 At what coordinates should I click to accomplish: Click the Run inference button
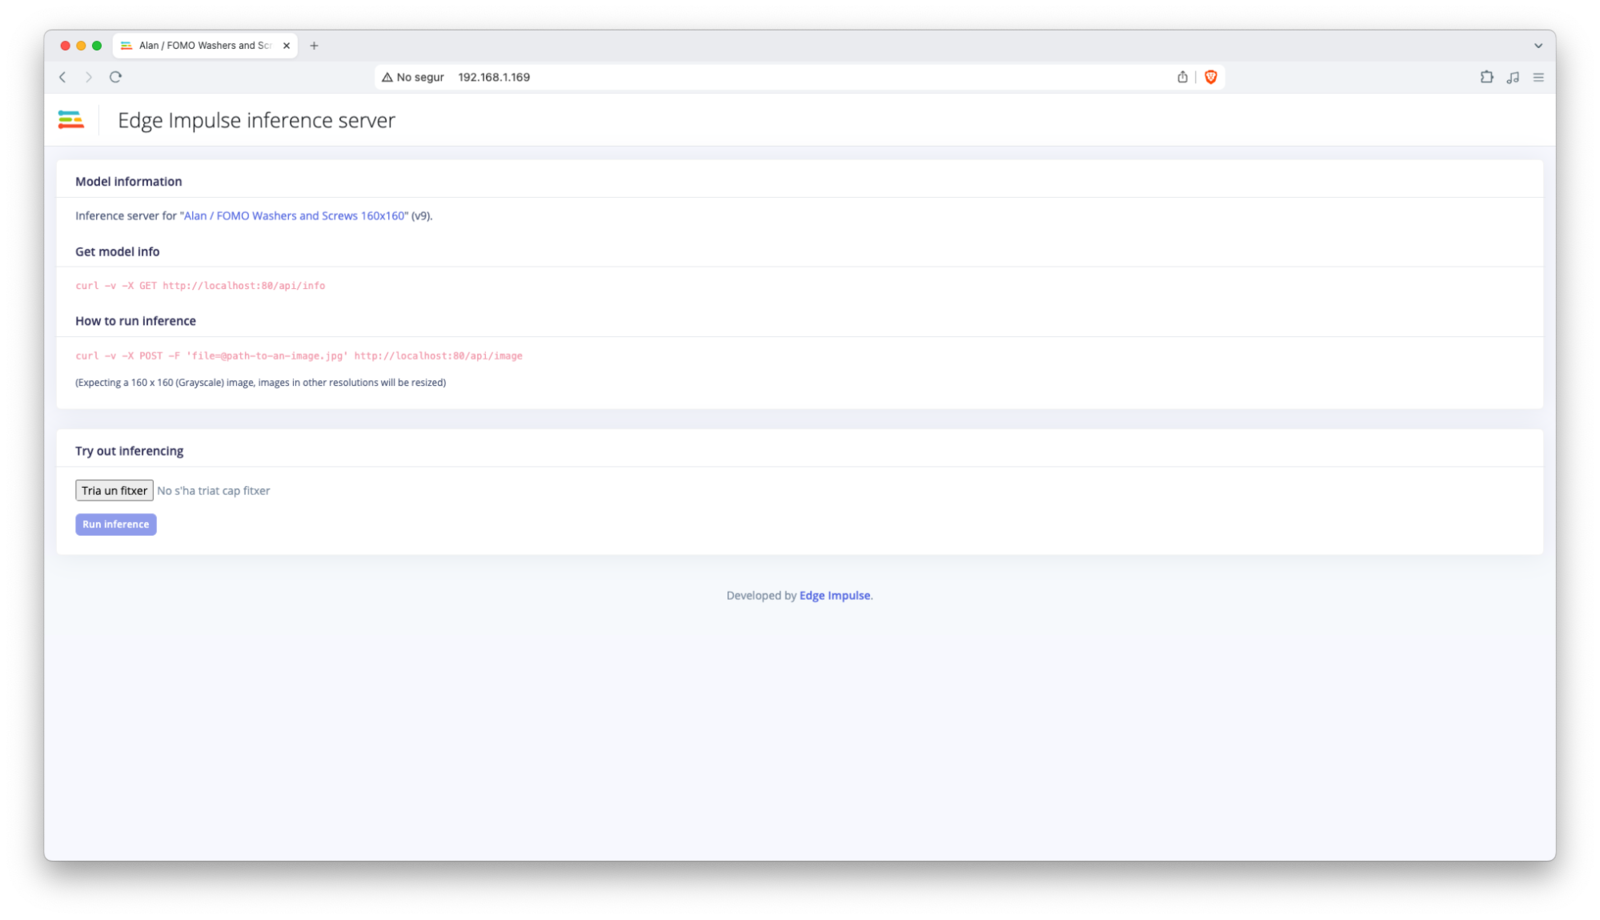coord(116,524)
